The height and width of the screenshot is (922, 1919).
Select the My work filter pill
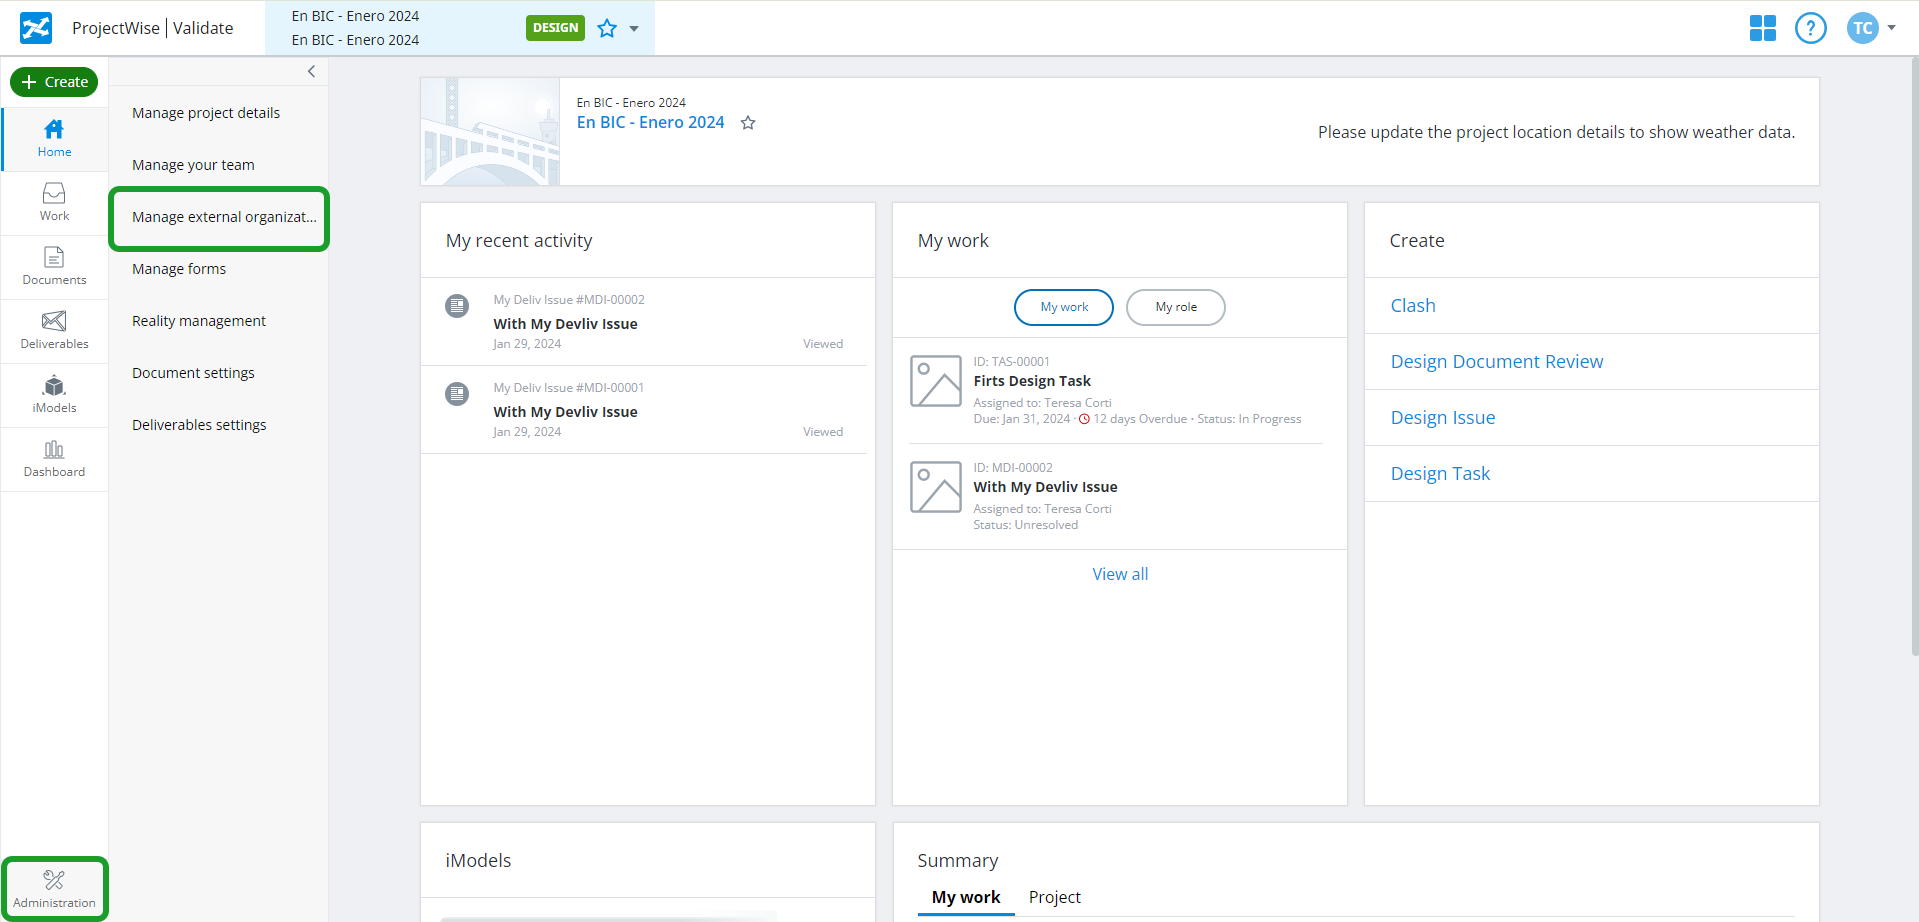point(1064,307)
